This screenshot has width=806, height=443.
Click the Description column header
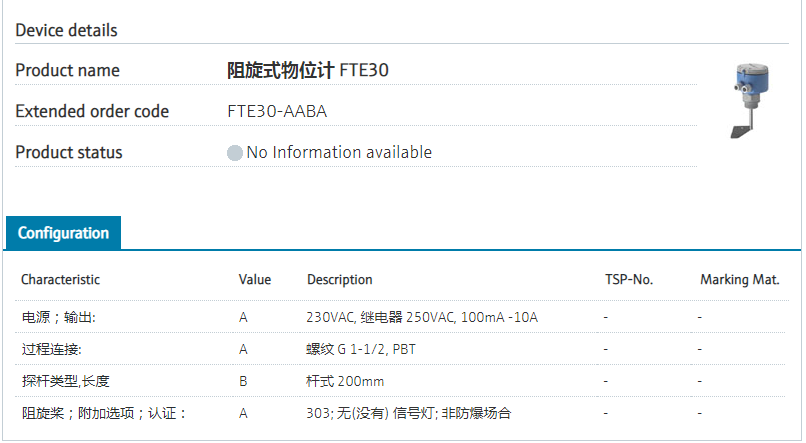click(x=340, y=280)
